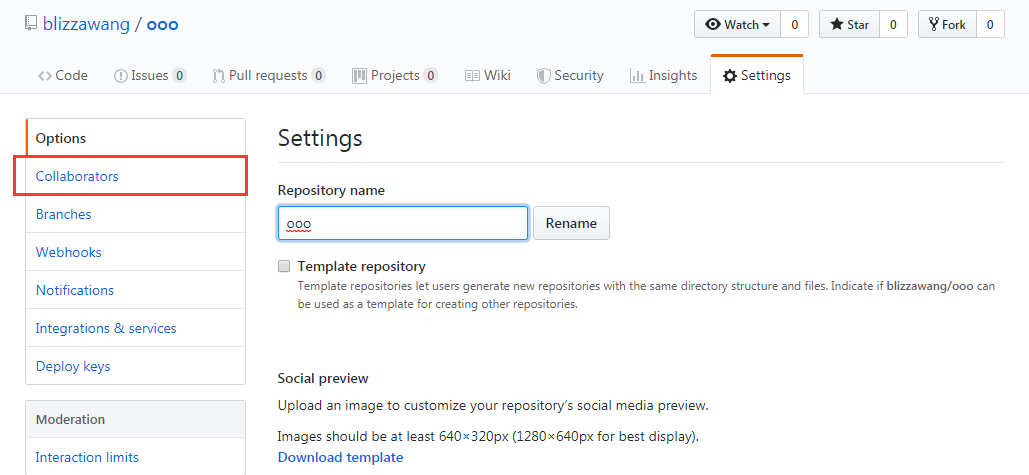The width and height of the screenshot is (1029, 475).
Task: Select Deploy keys in the sidebar
Action: pos(73,366)
